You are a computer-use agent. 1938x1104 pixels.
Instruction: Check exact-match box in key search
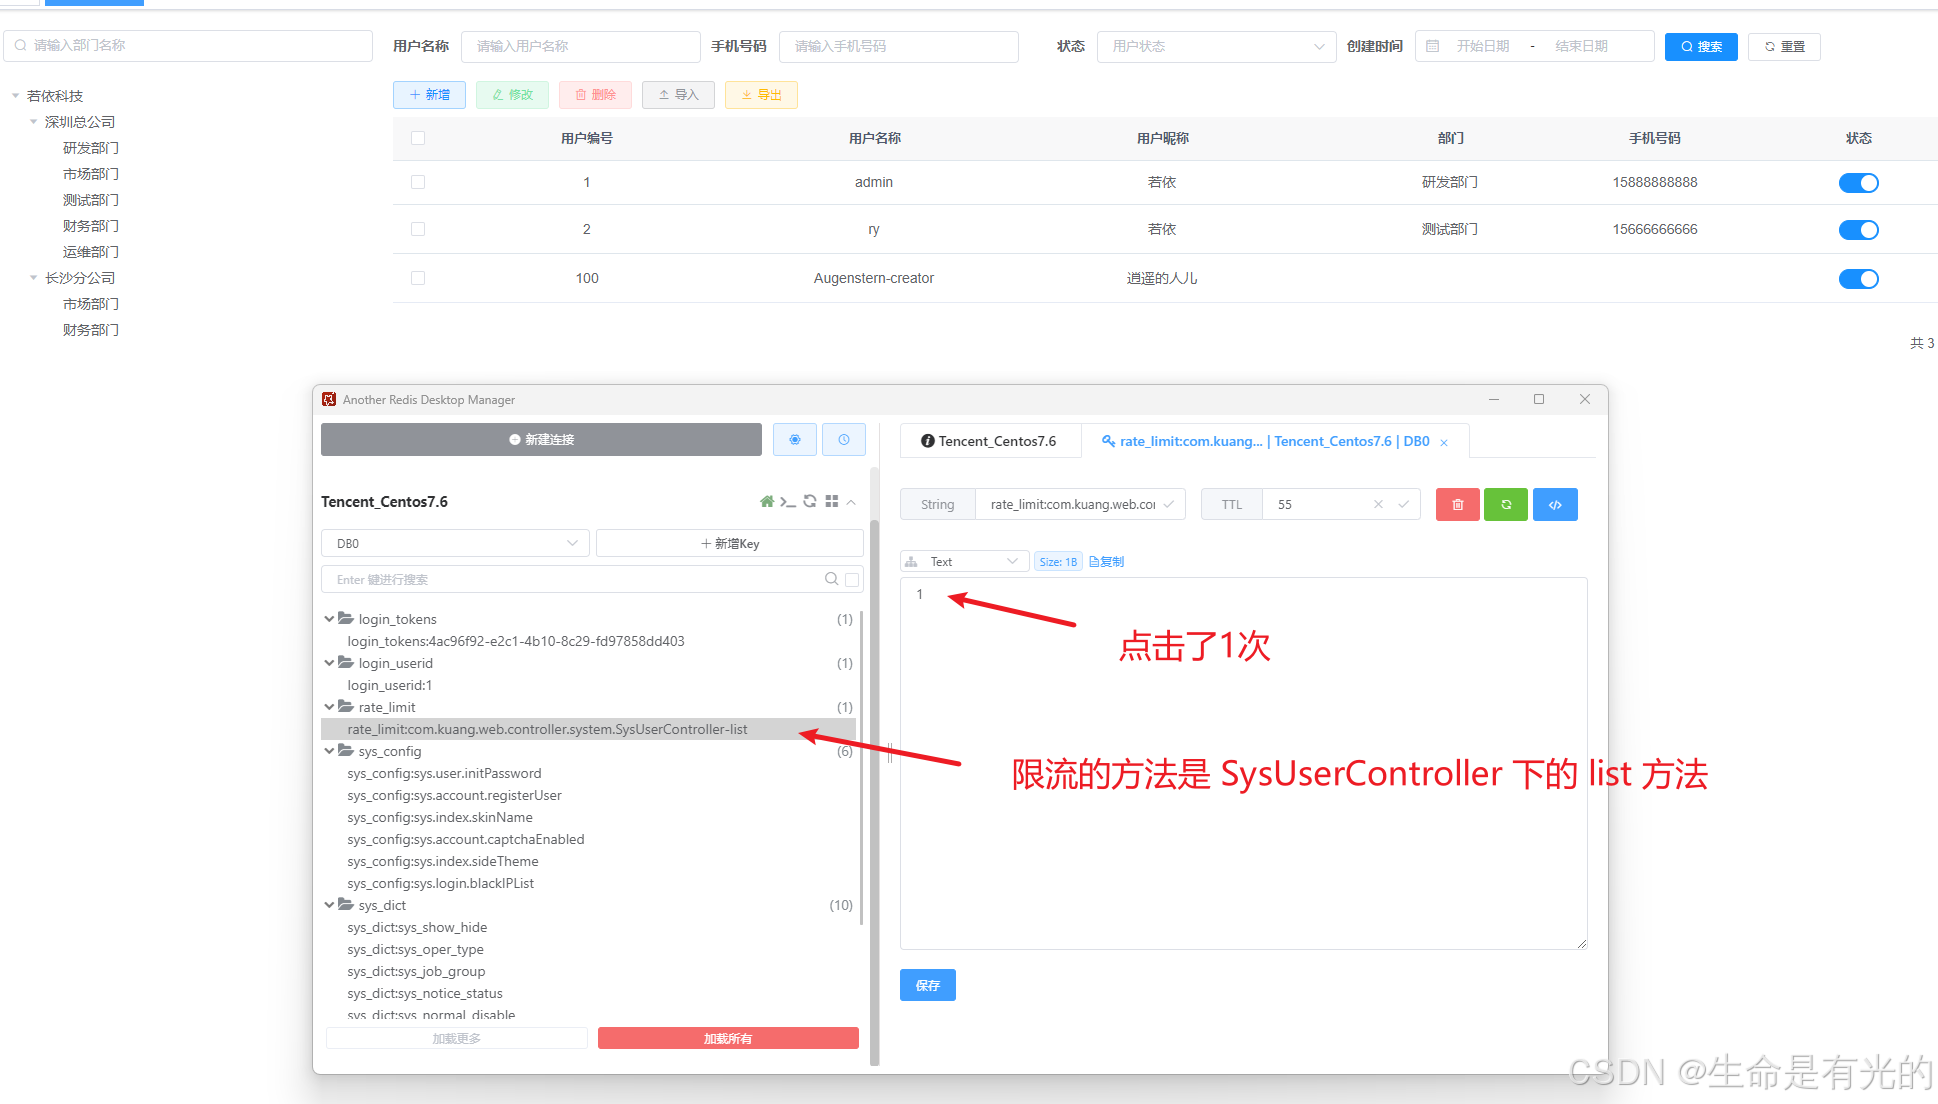tap(852, 580)
